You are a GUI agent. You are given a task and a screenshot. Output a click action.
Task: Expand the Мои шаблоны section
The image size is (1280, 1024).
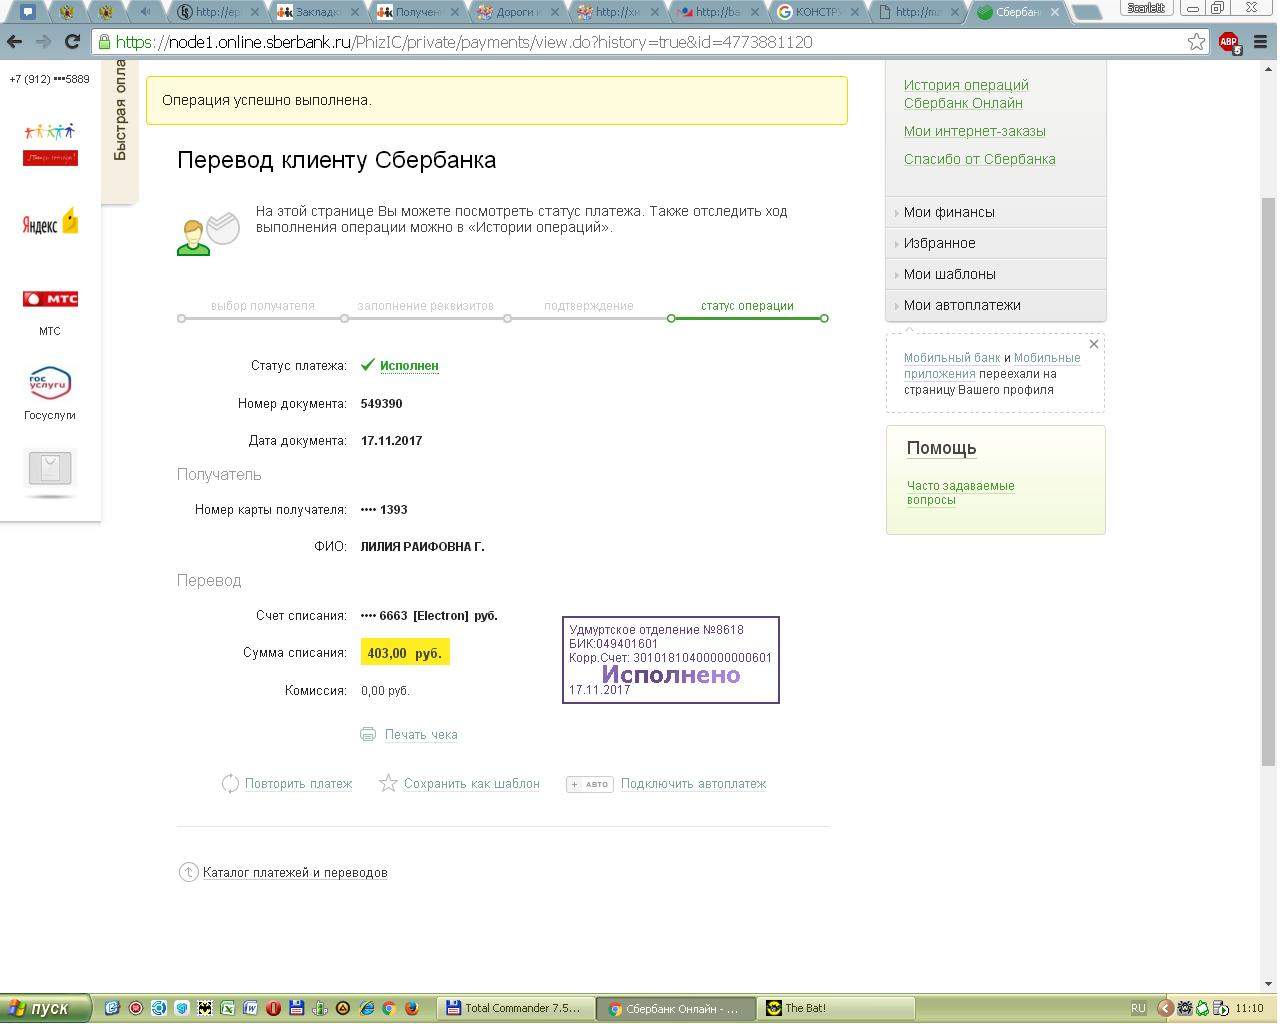click(996, 274)
